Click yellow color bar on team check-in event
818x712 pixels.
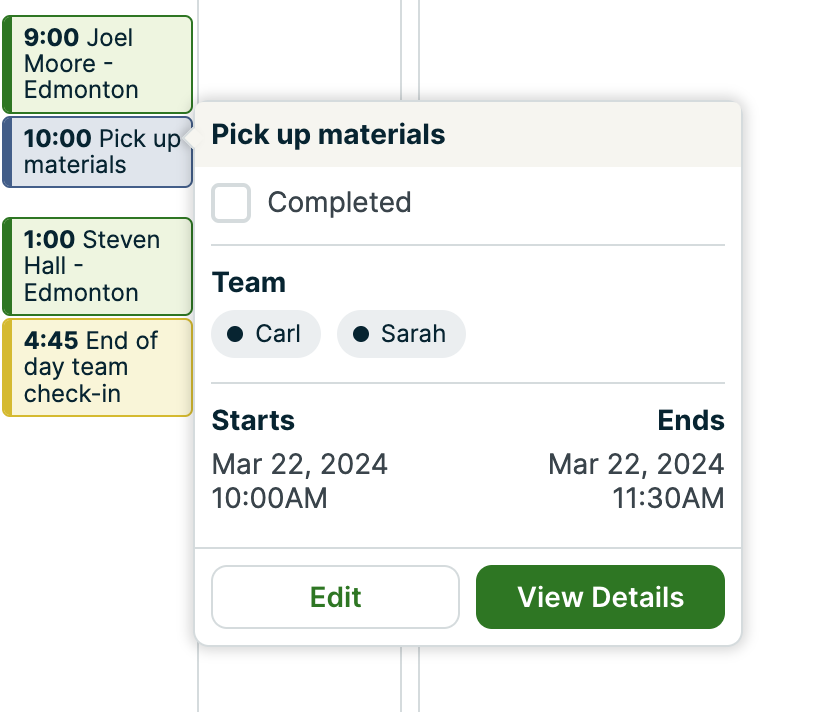pos(7,367)
